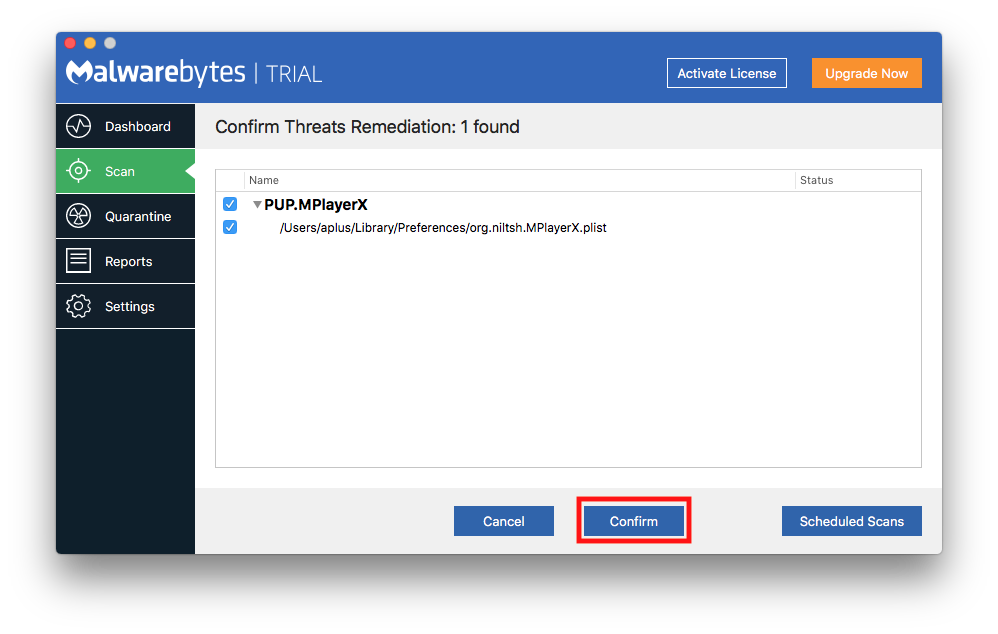Select the org.niltsh.MPlayerX.plist file path

tap(443, 228)
